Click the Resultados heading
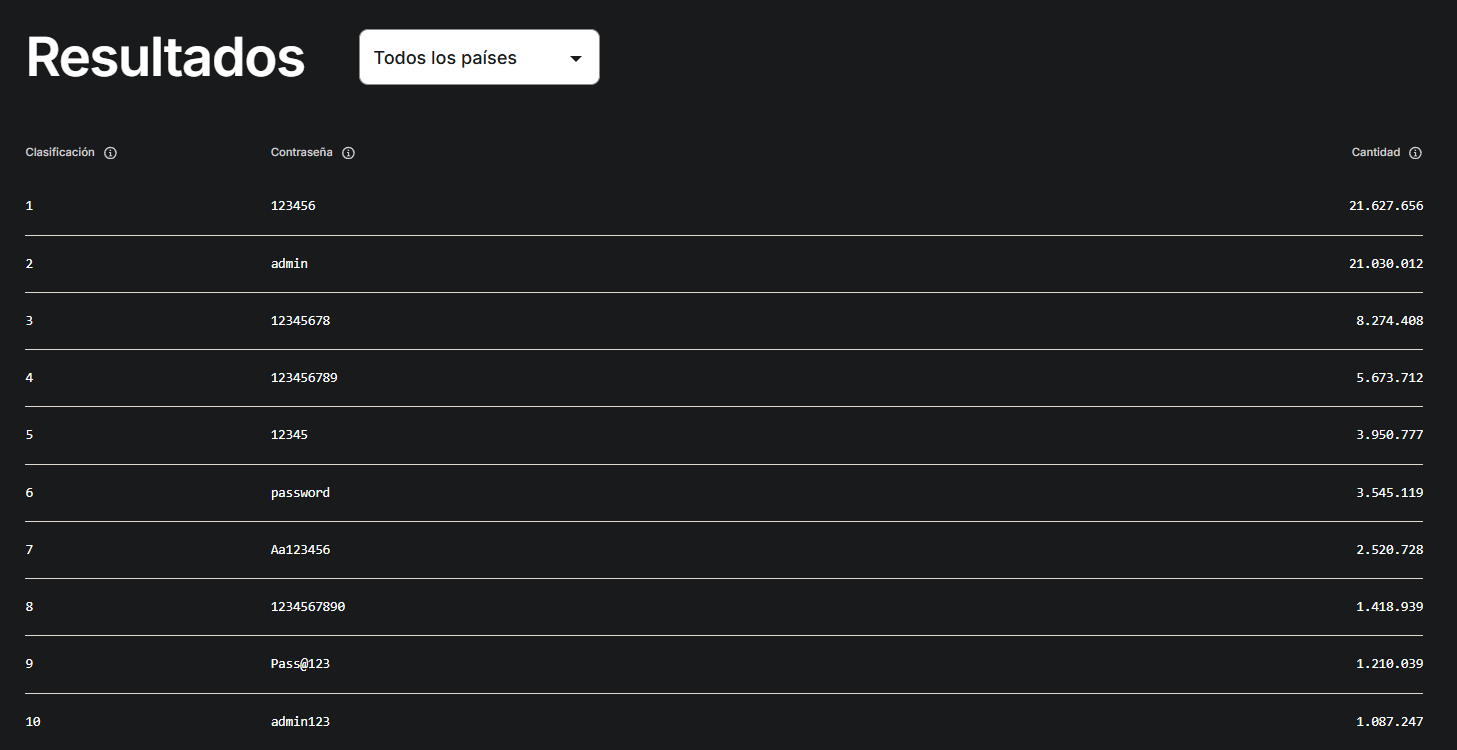1457x750 pixels. (x=165, y=57)
